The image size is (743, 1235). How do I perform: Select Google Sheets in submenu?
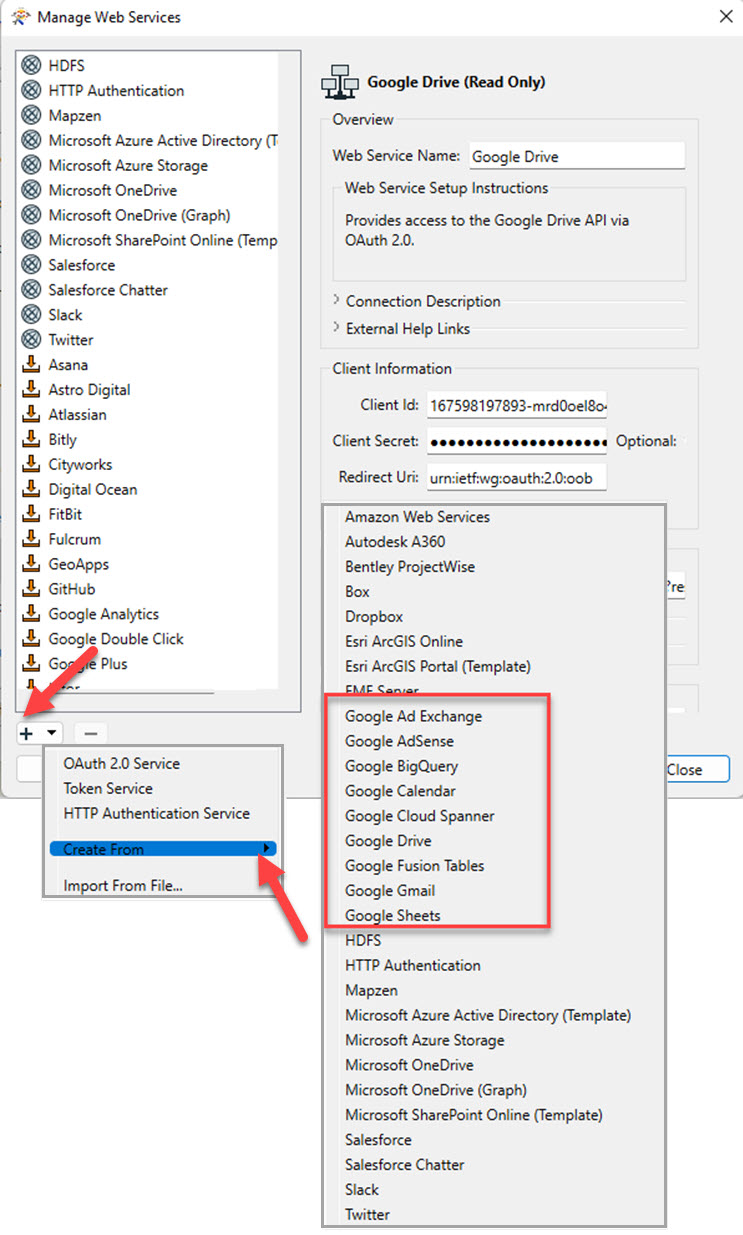[x=393, y=915]
